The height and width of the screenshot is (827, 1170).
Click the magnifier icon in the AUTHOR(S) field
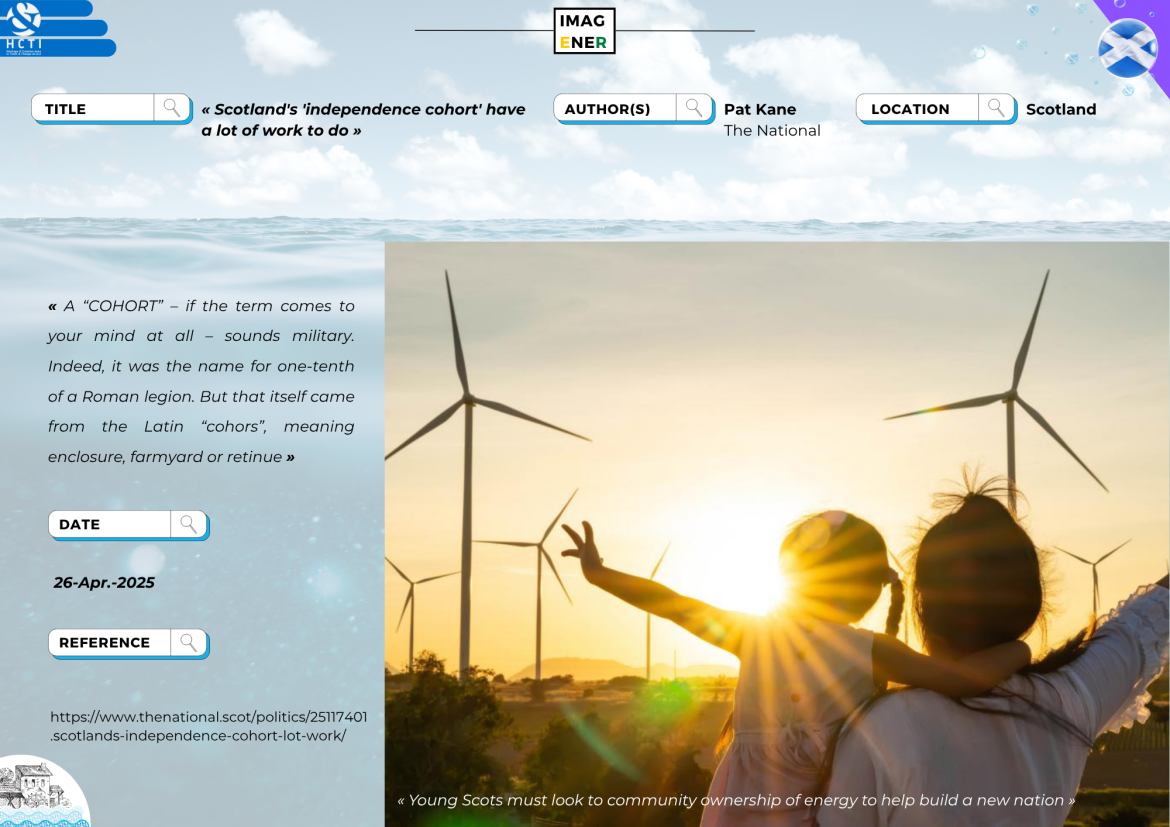(694, 108)
